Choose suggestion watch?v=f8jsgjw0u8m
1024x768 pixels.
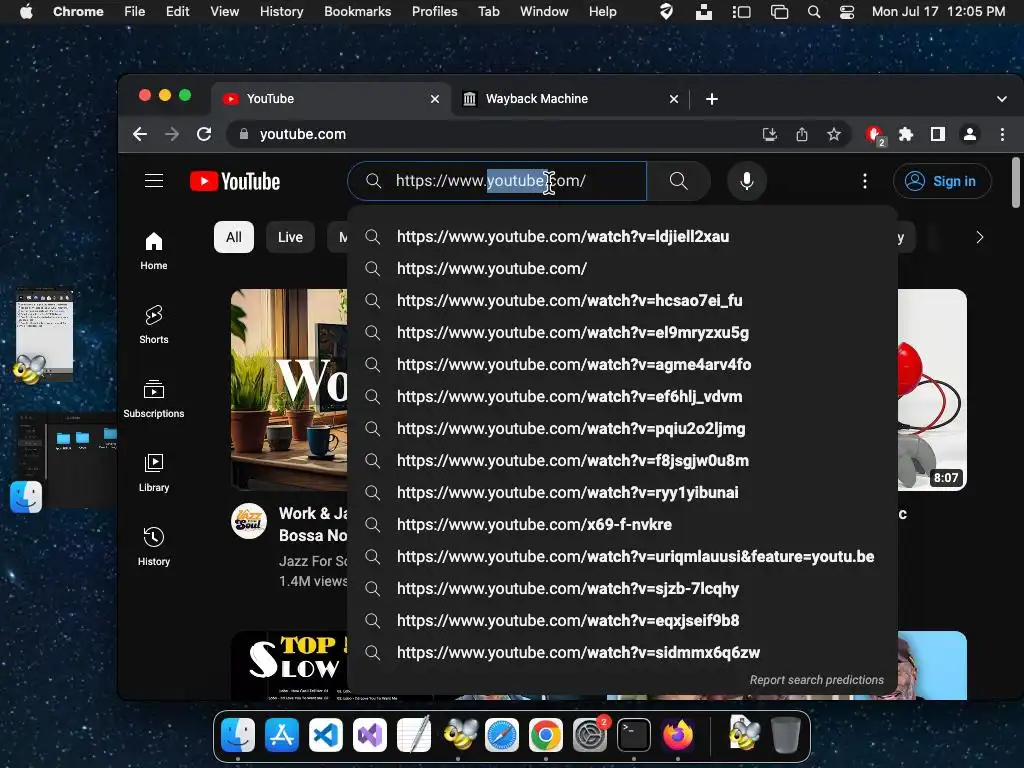pos(622,460)
